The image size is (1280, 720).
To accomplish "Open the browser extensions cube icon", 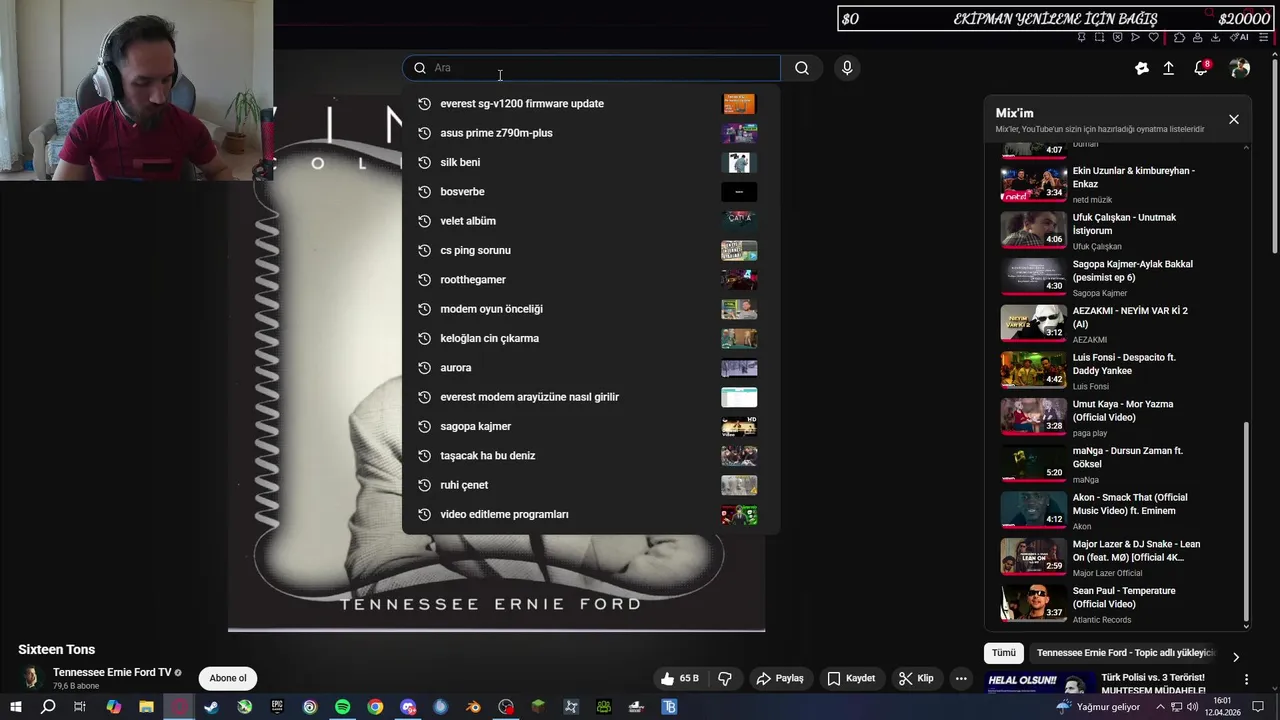I will pyautogui.click(x=1179, y=37).
